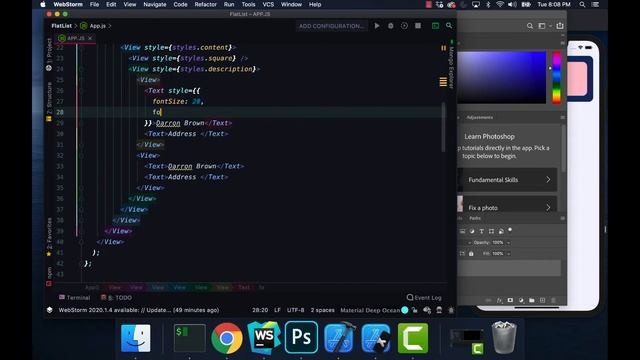Click the Trash icon in the Dock
The height and width of the screenshot is (360, 640).
pyautogui.click(x=504, y=338)
